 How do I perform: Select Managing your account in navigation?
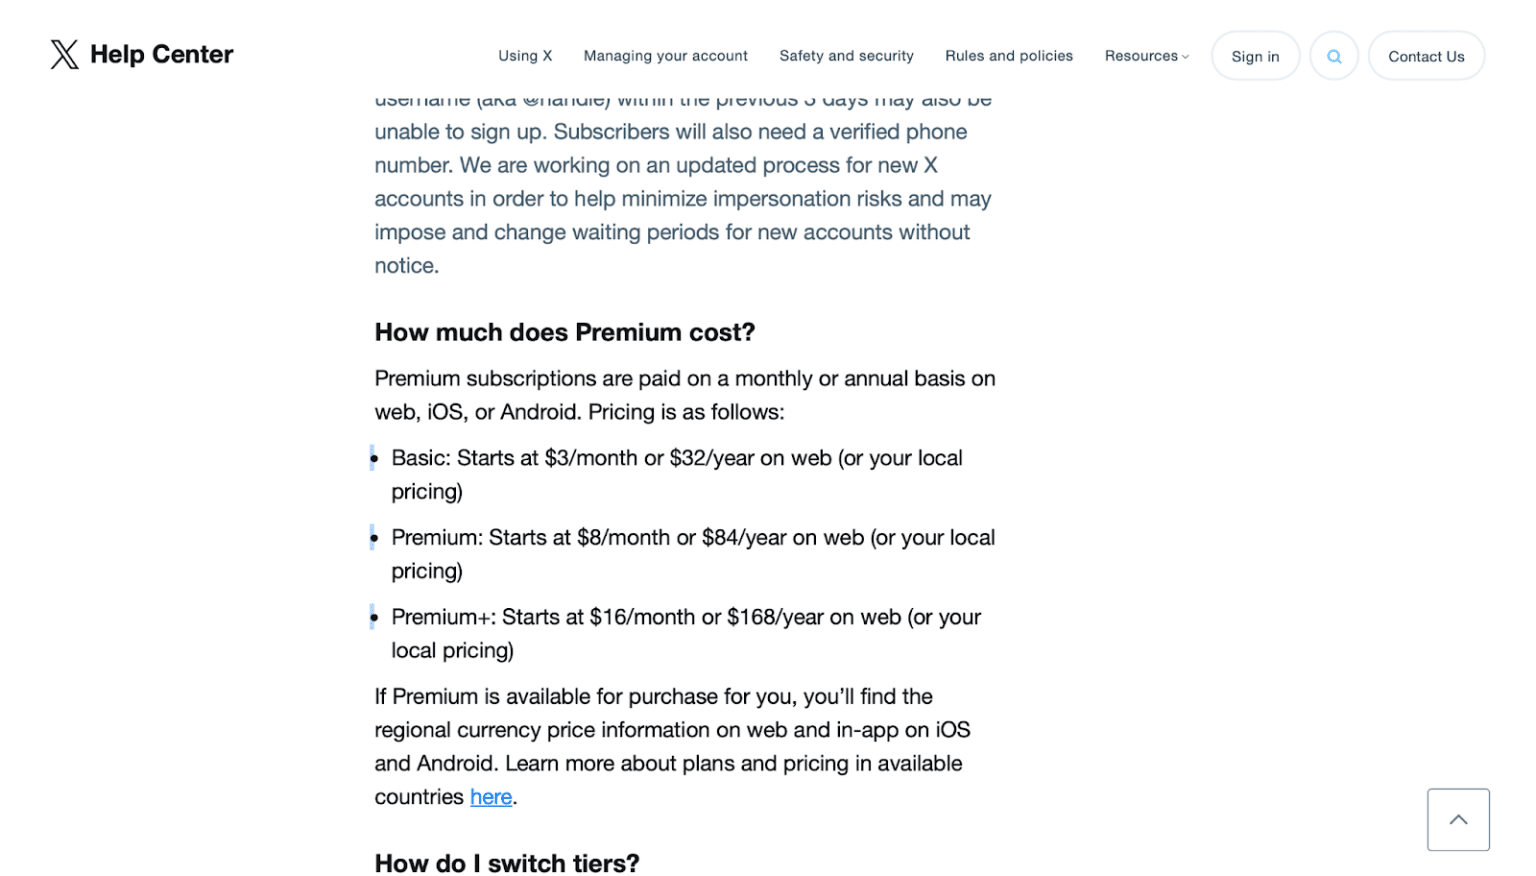665,56
